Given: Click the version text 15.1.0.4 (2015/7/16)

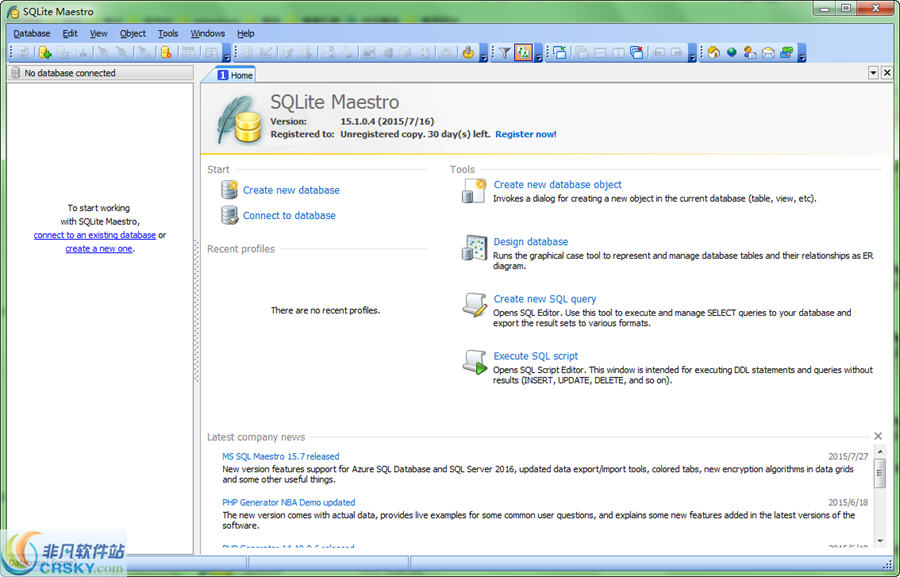Looking at the screenshot, I should coord(387,122).
